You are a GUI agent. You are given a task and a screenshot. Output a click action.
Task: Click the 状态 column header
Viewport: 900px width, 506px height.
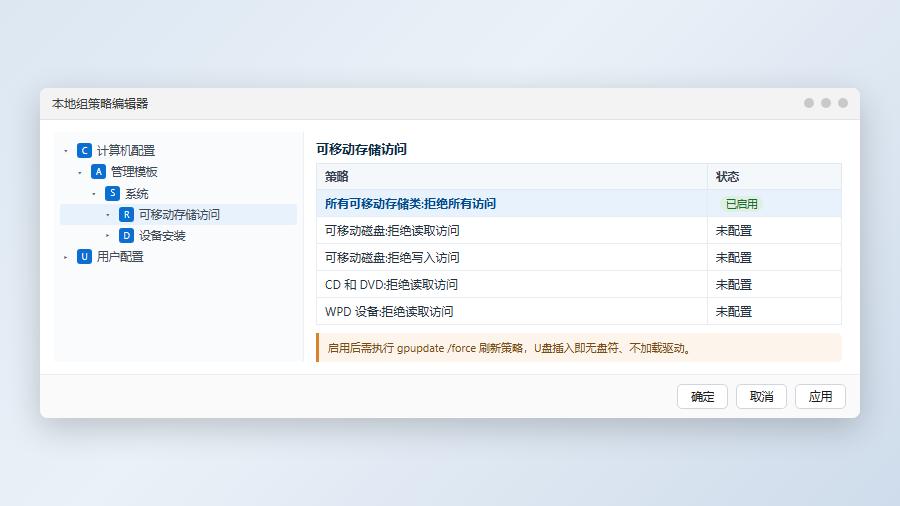pyautogui.click(x=774, y=177)
